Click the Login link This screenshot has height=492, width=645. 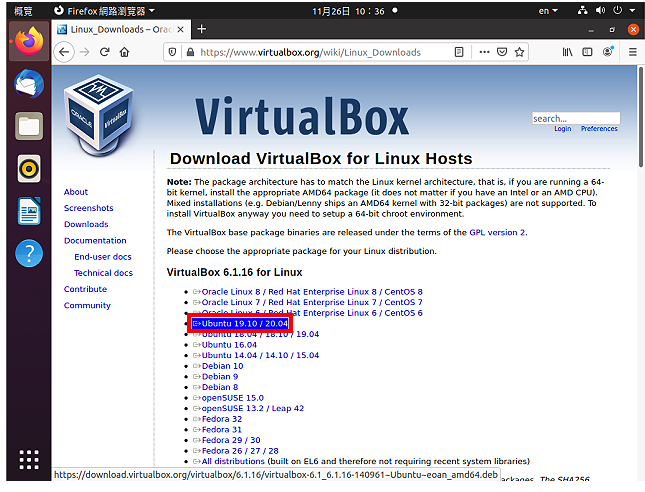562,129
